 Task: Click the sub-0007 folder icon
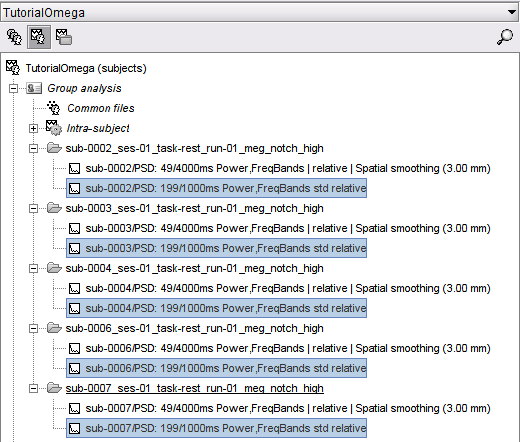[x=54, y=388]
